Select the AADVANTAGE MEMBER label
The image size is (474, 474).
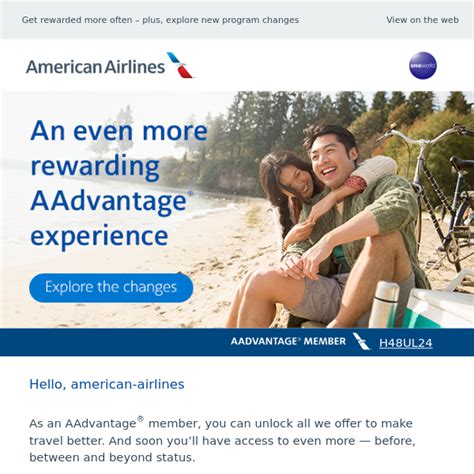click(288, 341)
